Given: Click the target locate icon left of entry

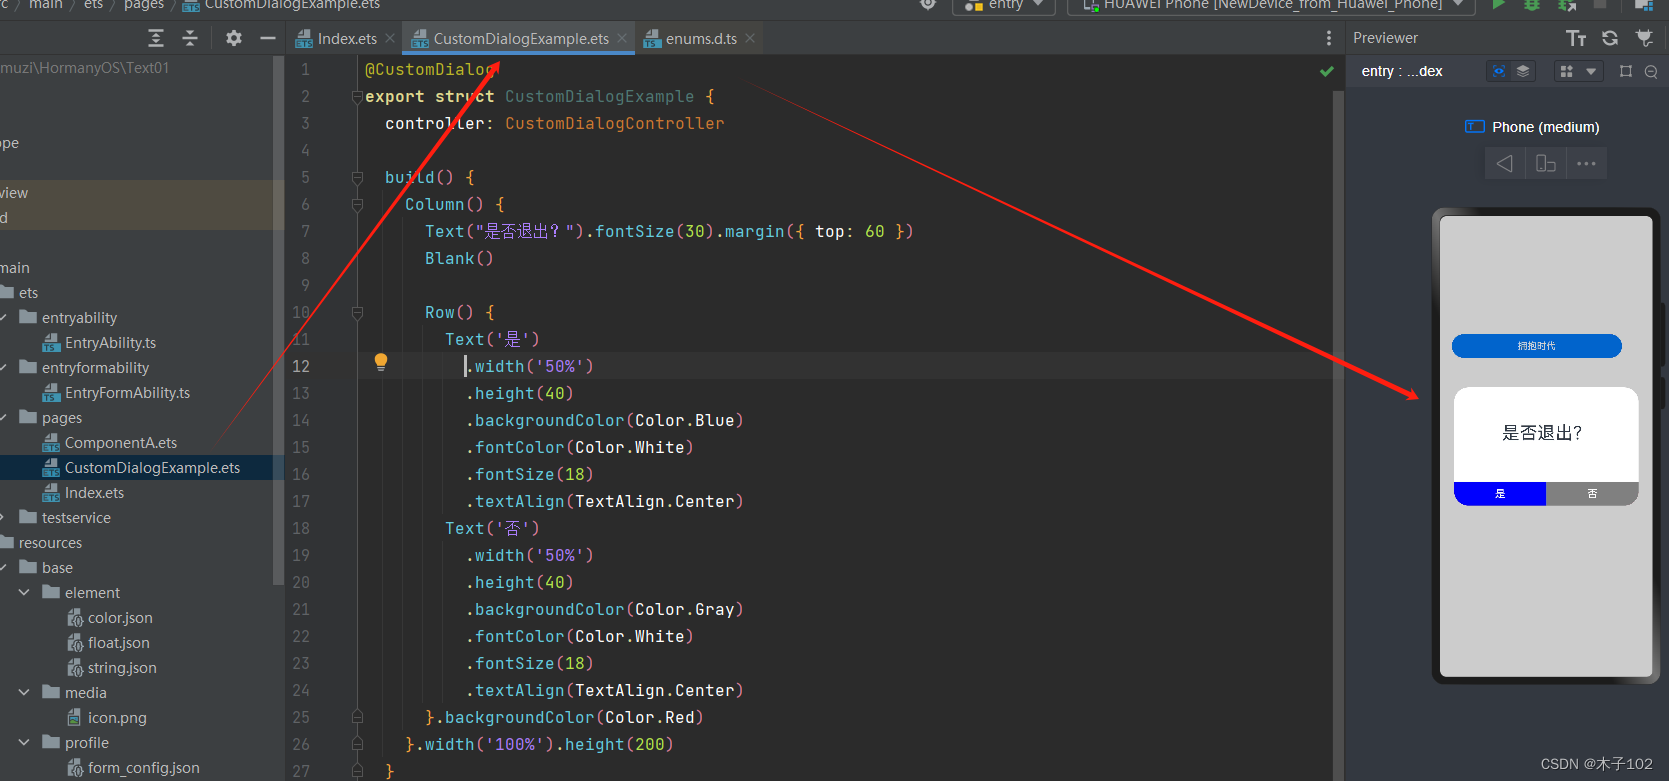Looking at the screenshot, I should click(x=928, y=5).
